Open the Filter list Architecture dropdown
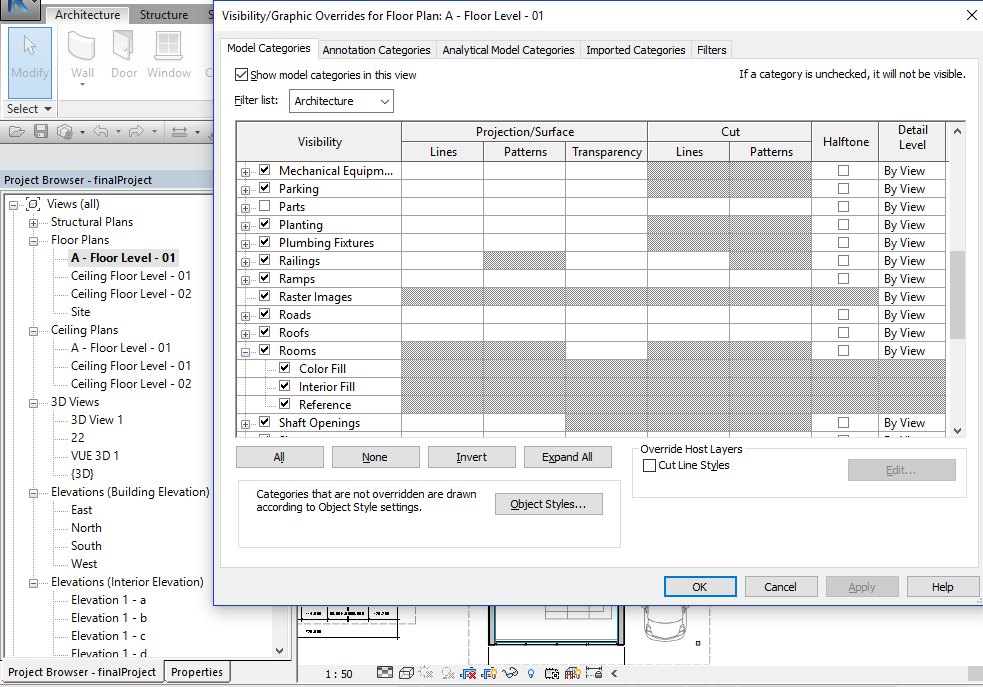The height and width of the screenshot is (687, 983). [341, 101]
